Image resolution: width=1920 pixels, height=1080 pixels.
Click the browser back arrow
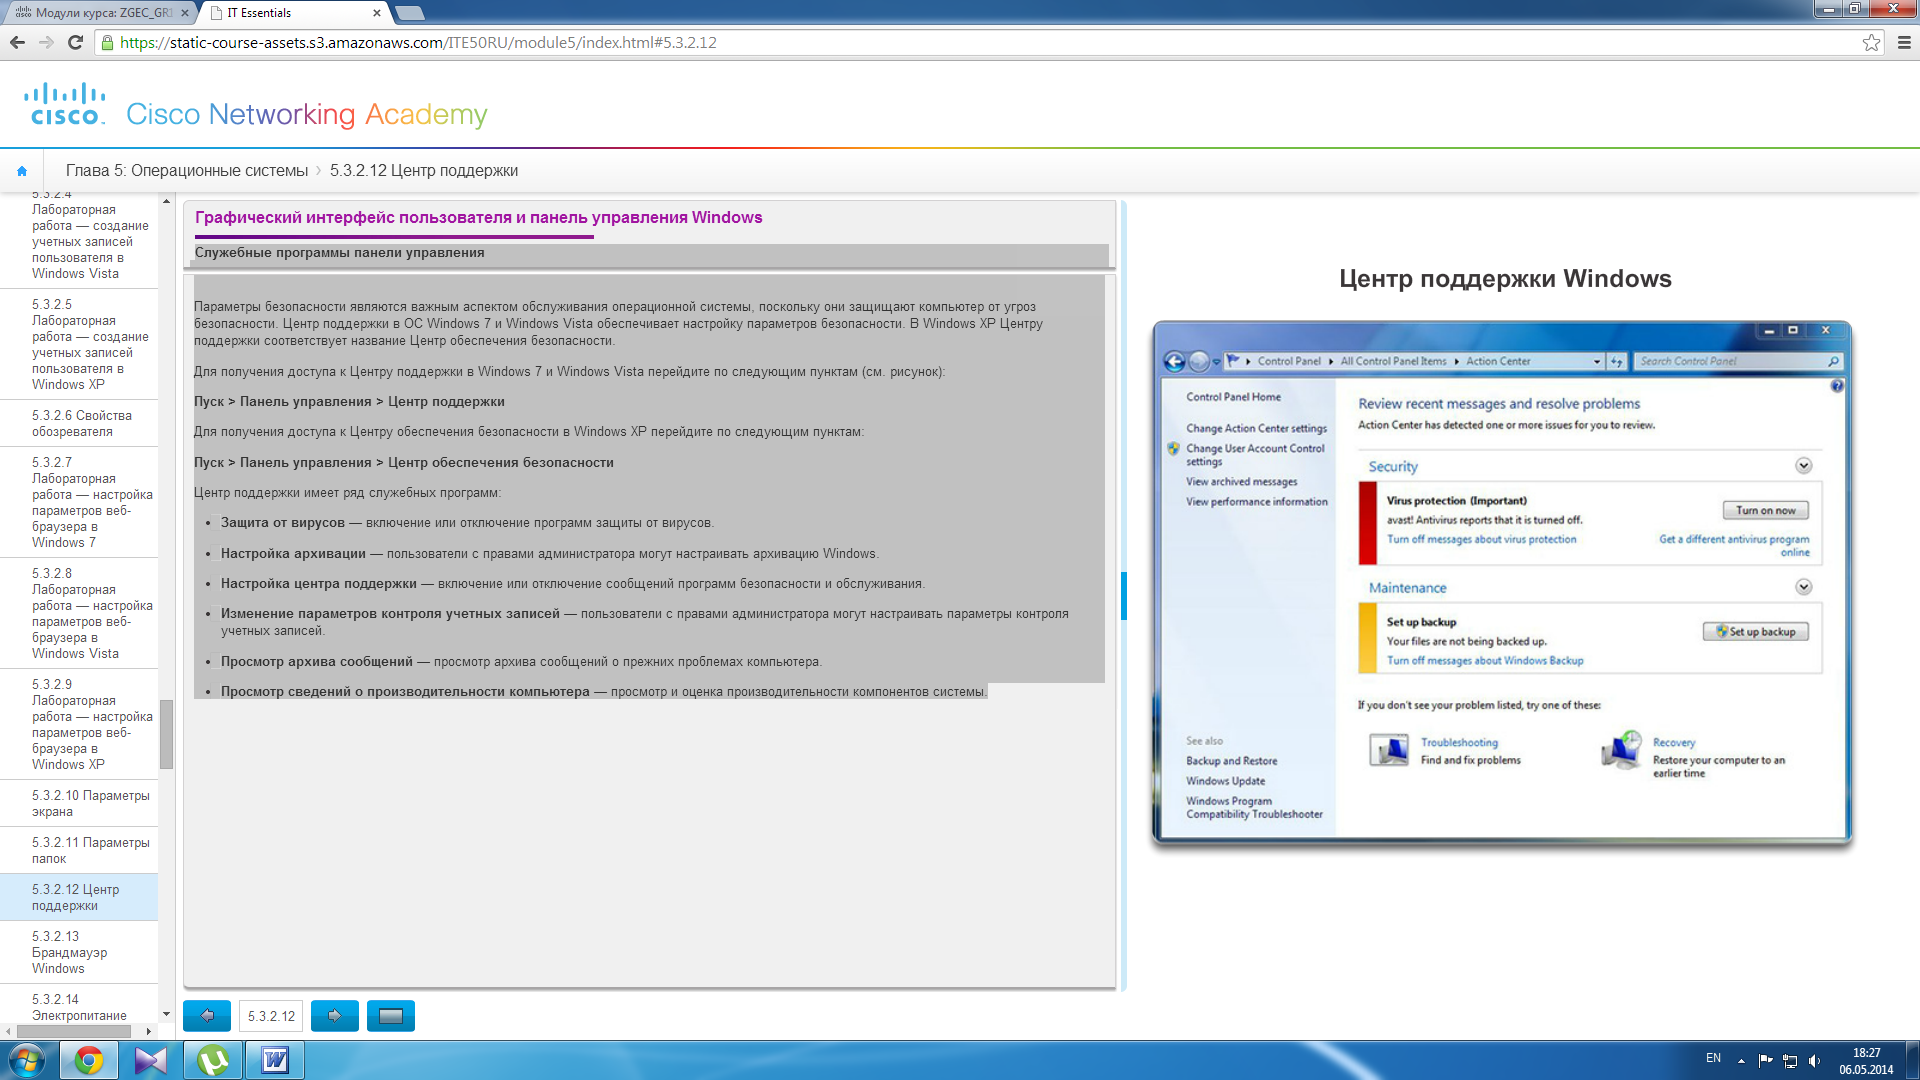[17, 42]
